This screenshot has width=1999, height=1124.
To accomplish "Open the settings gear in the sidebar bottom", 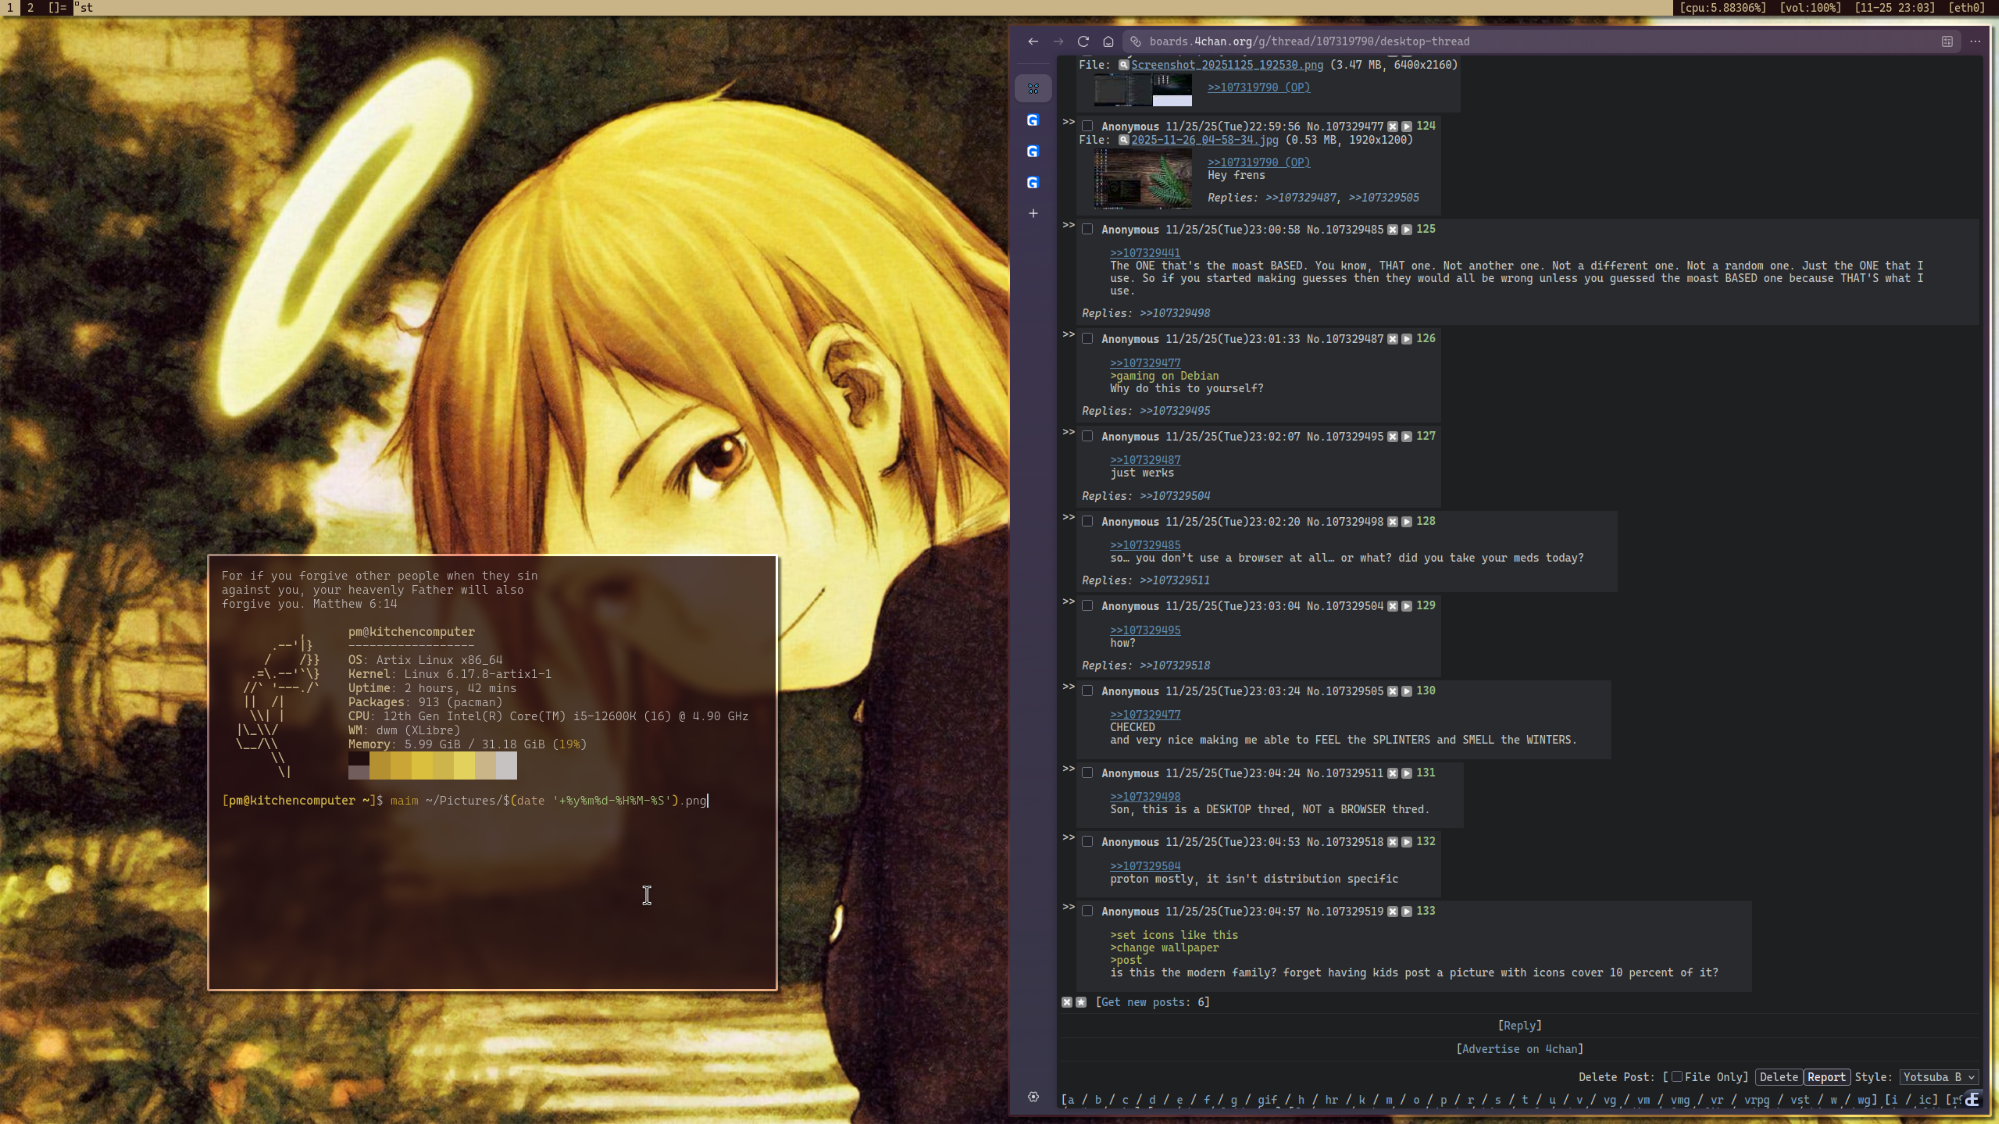I will click(1033, 1097).
